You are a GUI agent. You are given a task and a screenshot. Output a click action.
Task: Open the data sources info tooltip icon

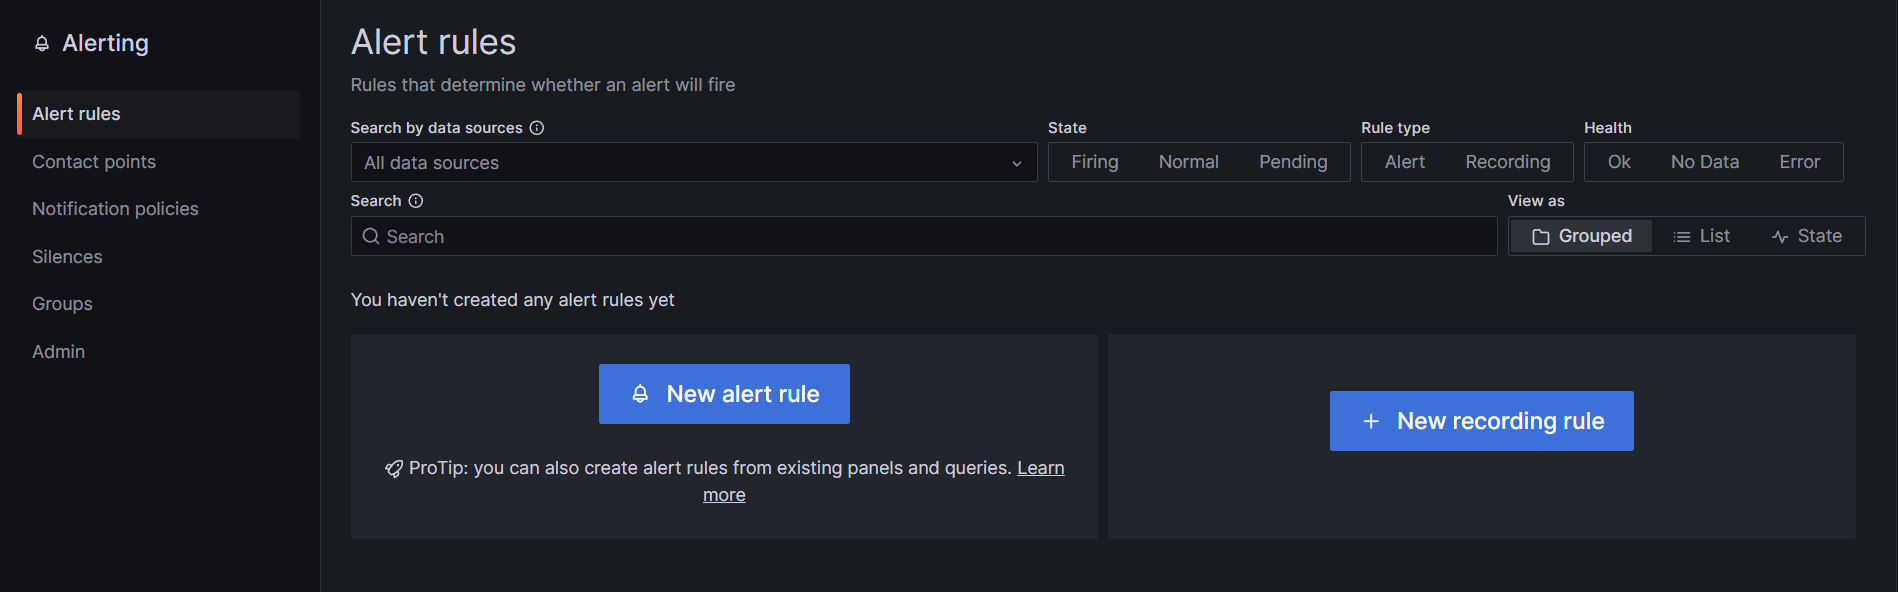(x=537, y=128)
